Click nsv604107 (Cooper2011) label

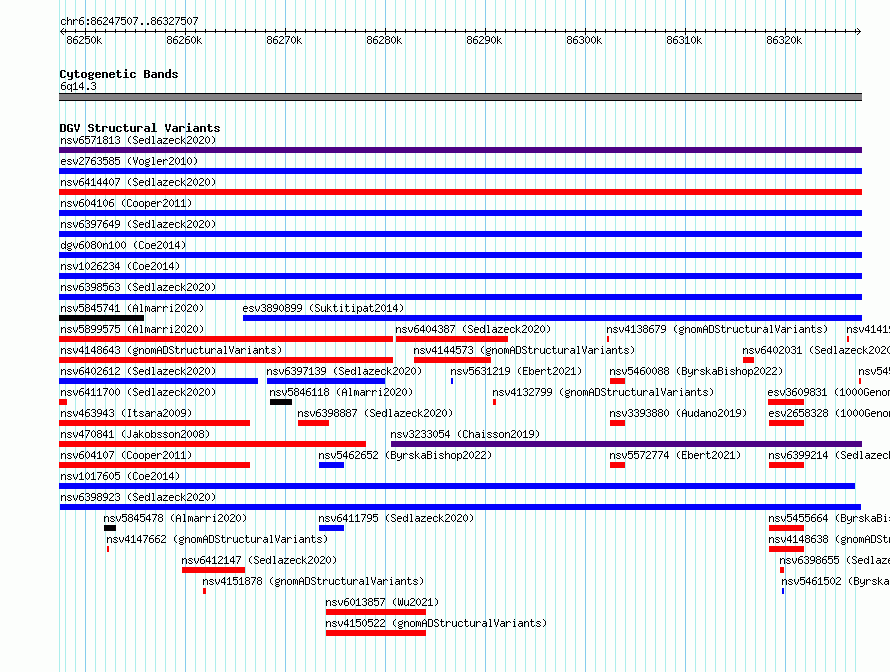(x=126, y=455)
